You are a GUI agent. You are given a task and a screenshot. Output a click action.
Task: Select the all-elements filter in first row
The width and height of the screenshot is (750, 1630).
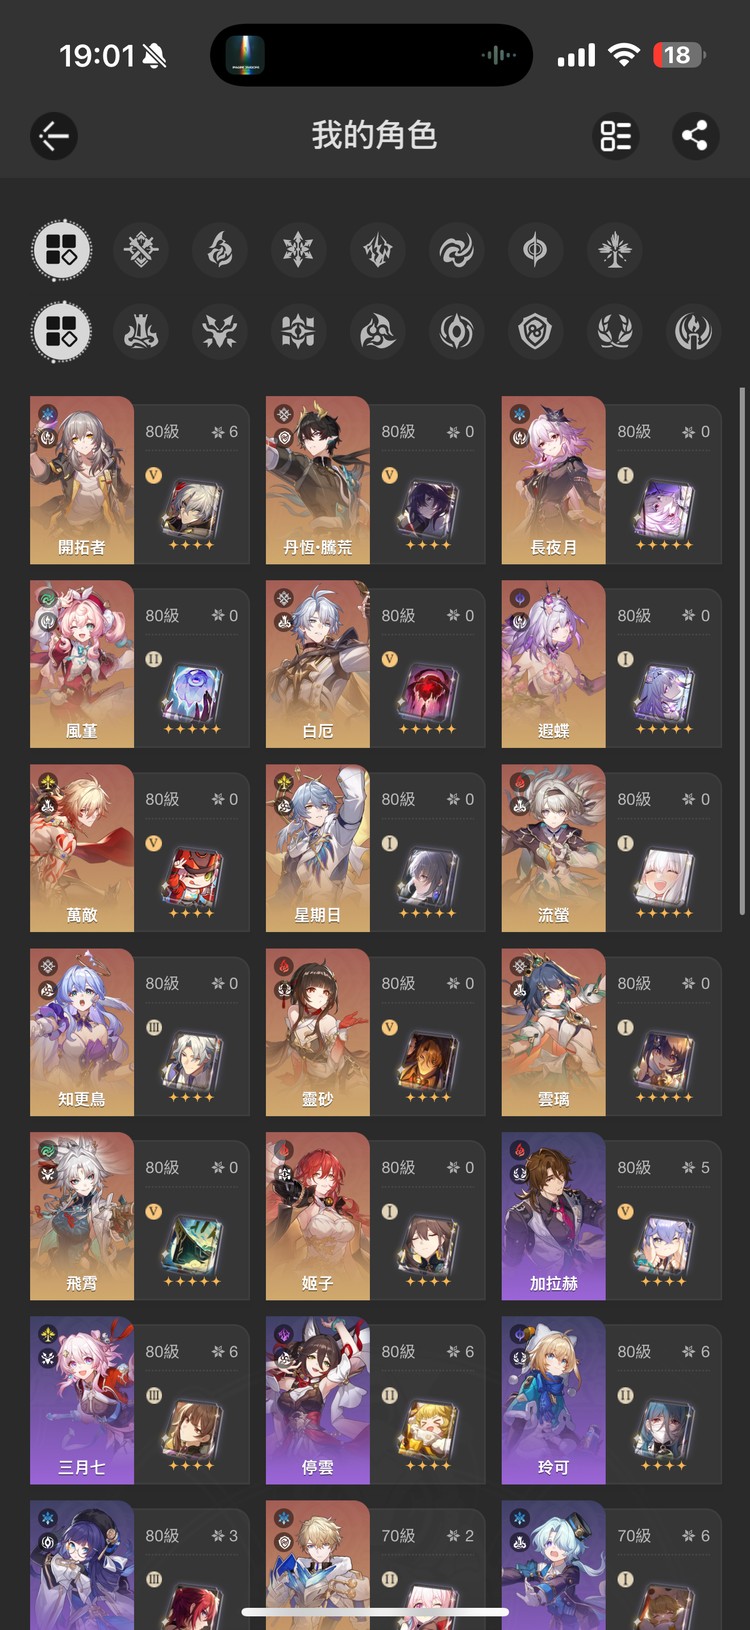click(62, 250)
